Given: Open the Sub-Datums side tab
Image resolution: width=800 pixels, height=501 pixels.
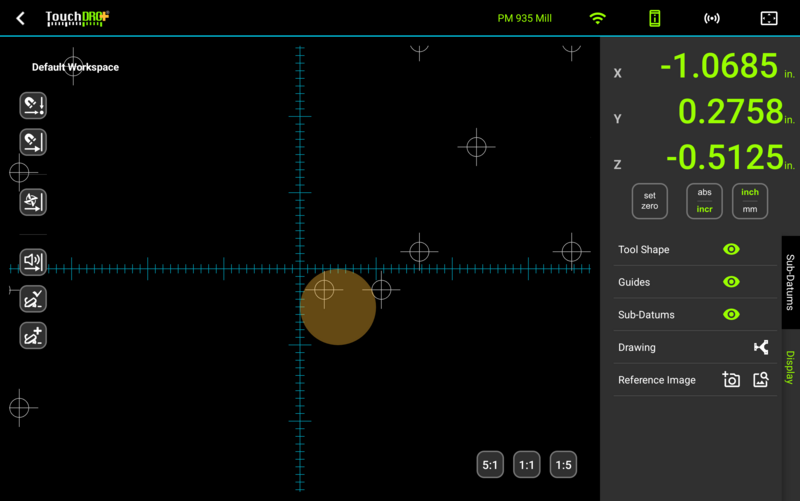Looking at the screenshot, I should [790, 282].
